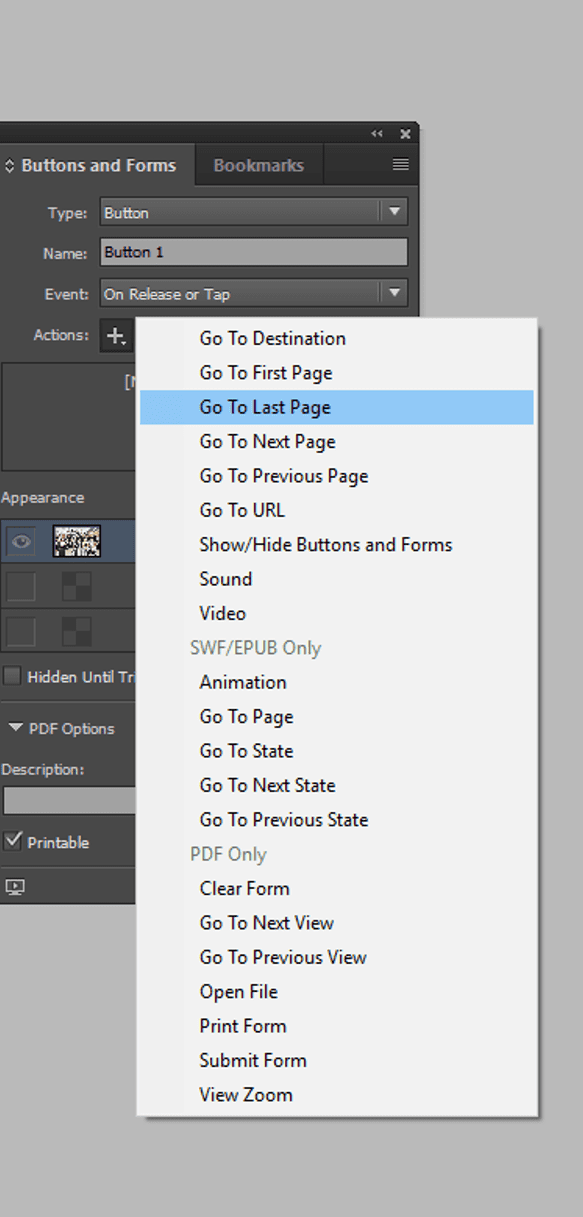Open the Event dropdown showing On Release or Tap
The image size is (583, 1217).
tap(254, 294)
